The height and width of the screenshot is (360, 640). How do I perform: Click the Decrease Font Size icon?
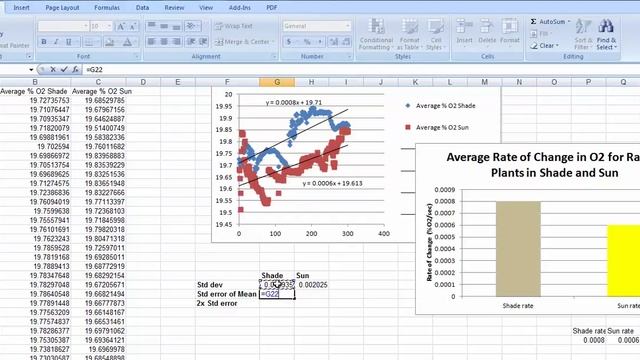point(133,27)
